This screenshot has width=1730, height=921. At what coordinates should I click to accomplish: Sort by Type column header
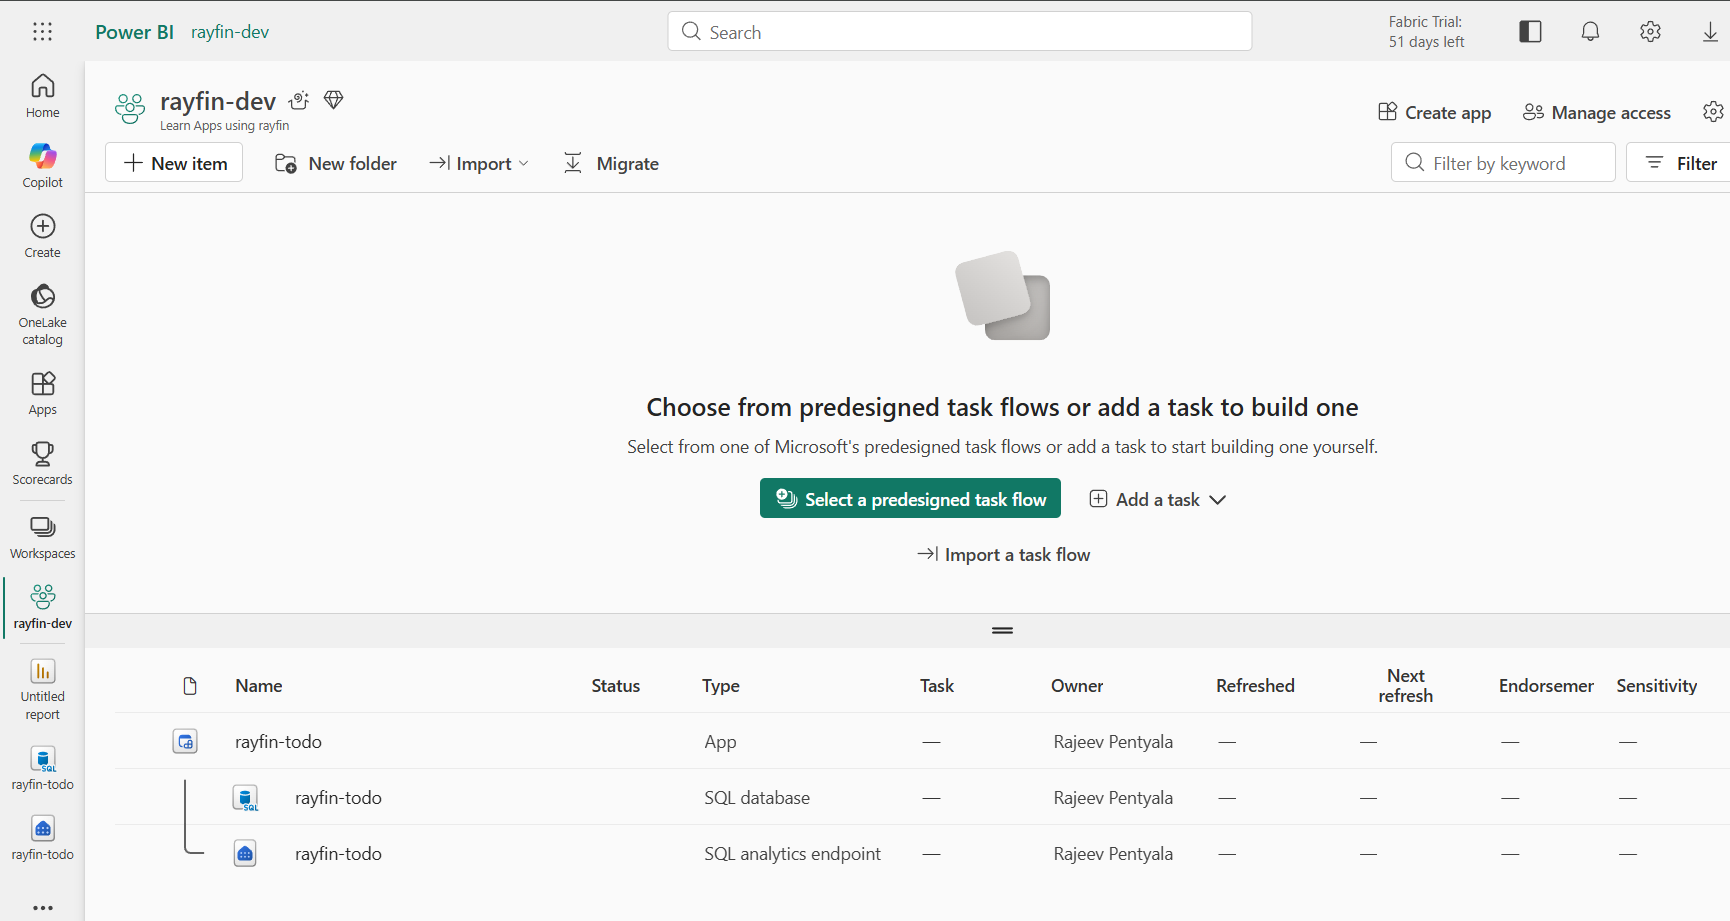coord(721,686)
